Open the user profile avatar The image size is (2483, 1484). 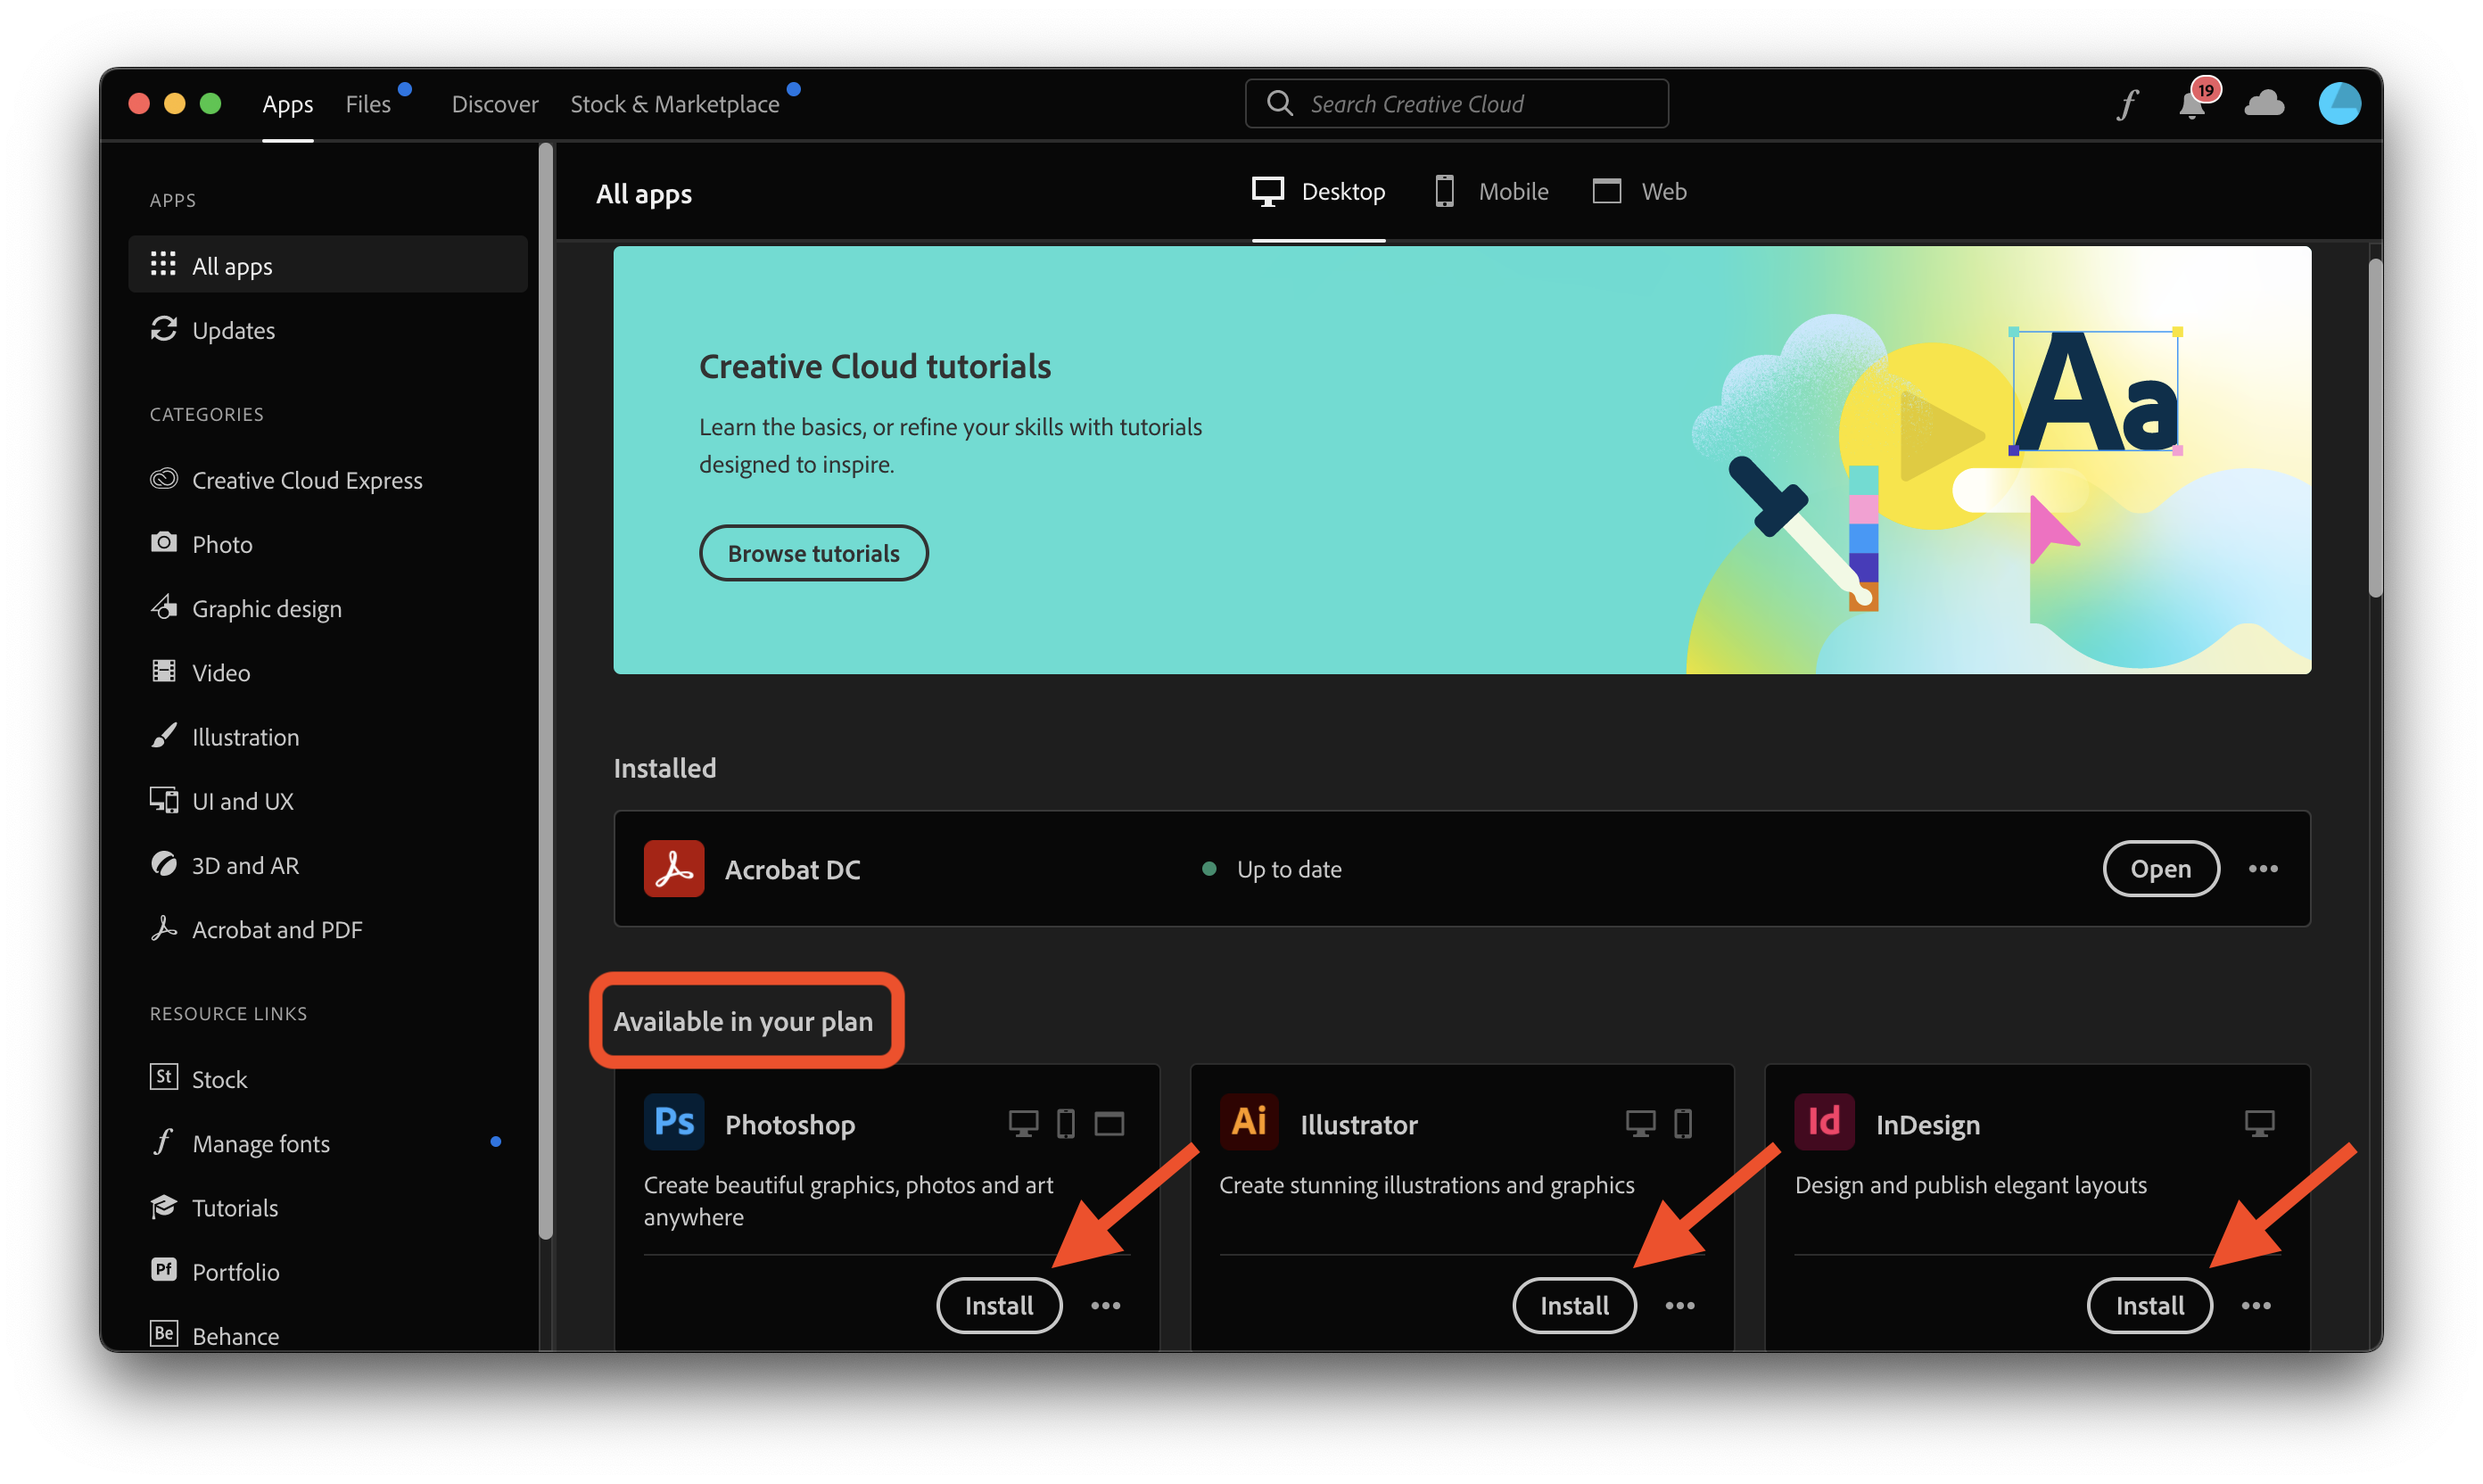(x=2339, y=103)
